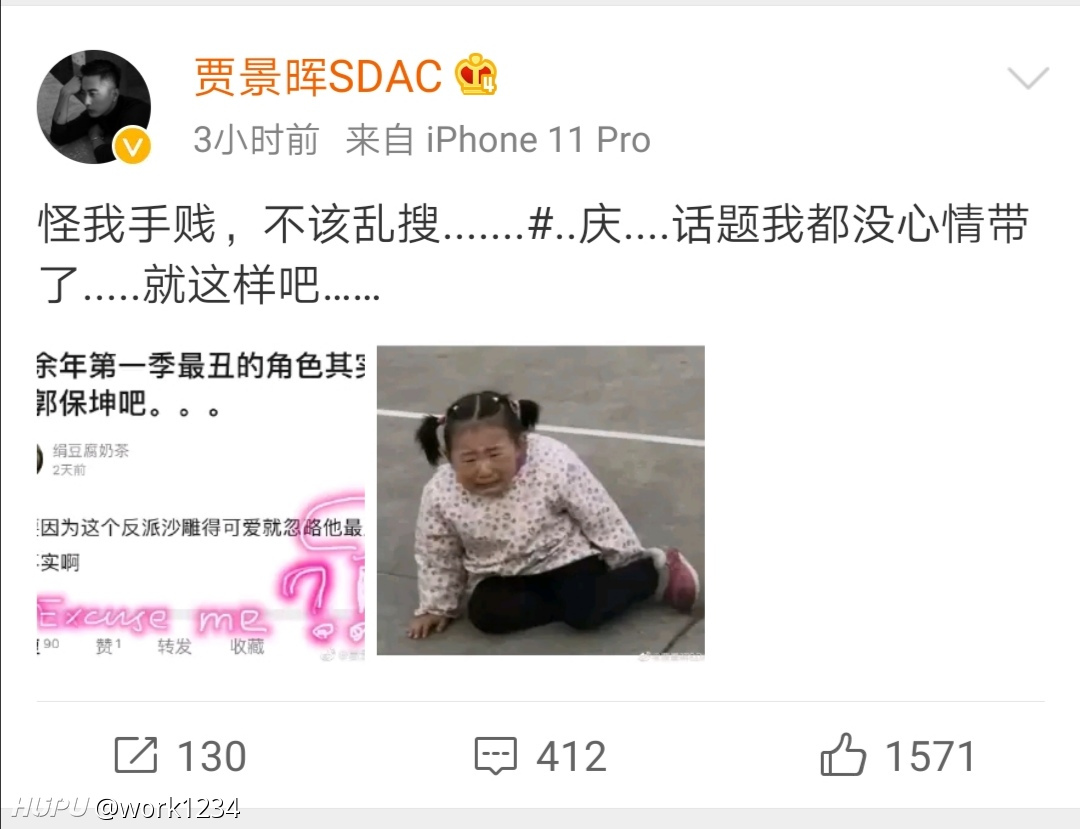Click the repost count 130
The image size is (1080, 829).
pyautogui.click(x=211, y=756)
